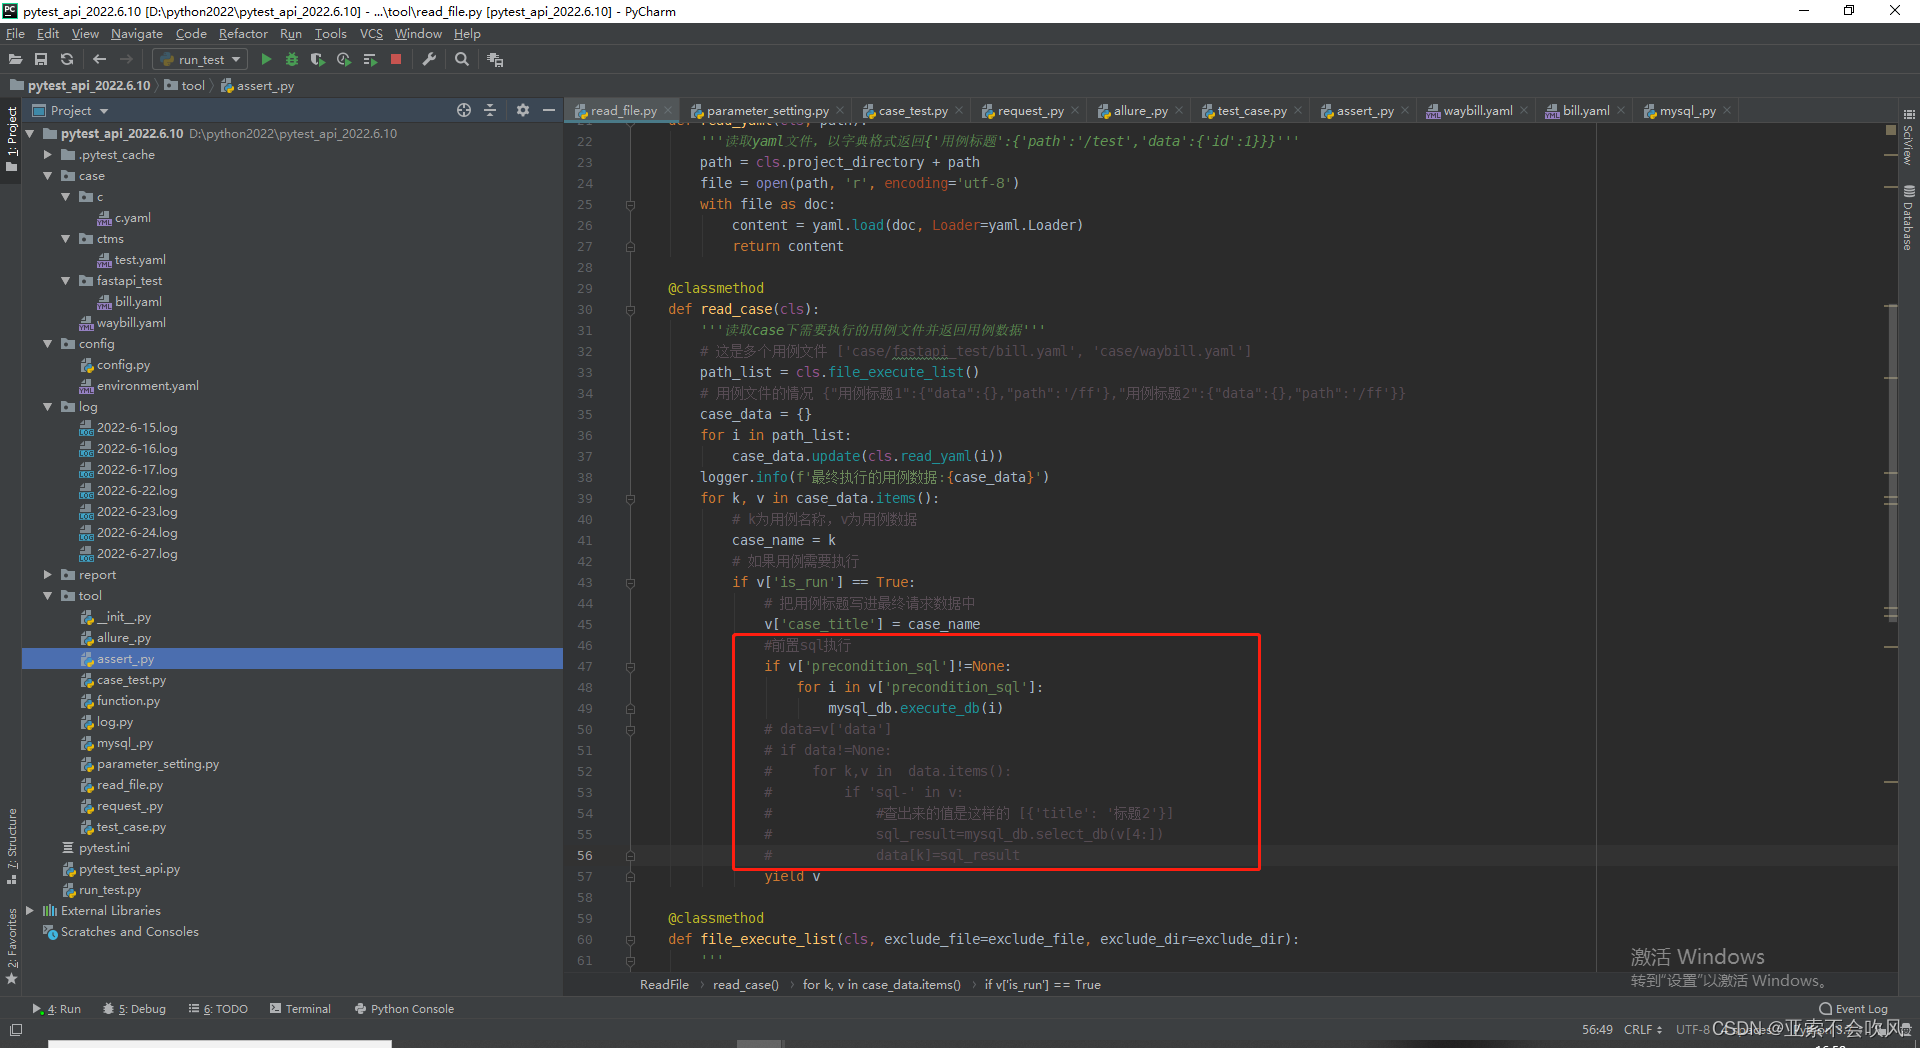This screenshot has height=1048, width=1920.
Task: Click the fold marker at line 30
Action: [x=630, y=310]
